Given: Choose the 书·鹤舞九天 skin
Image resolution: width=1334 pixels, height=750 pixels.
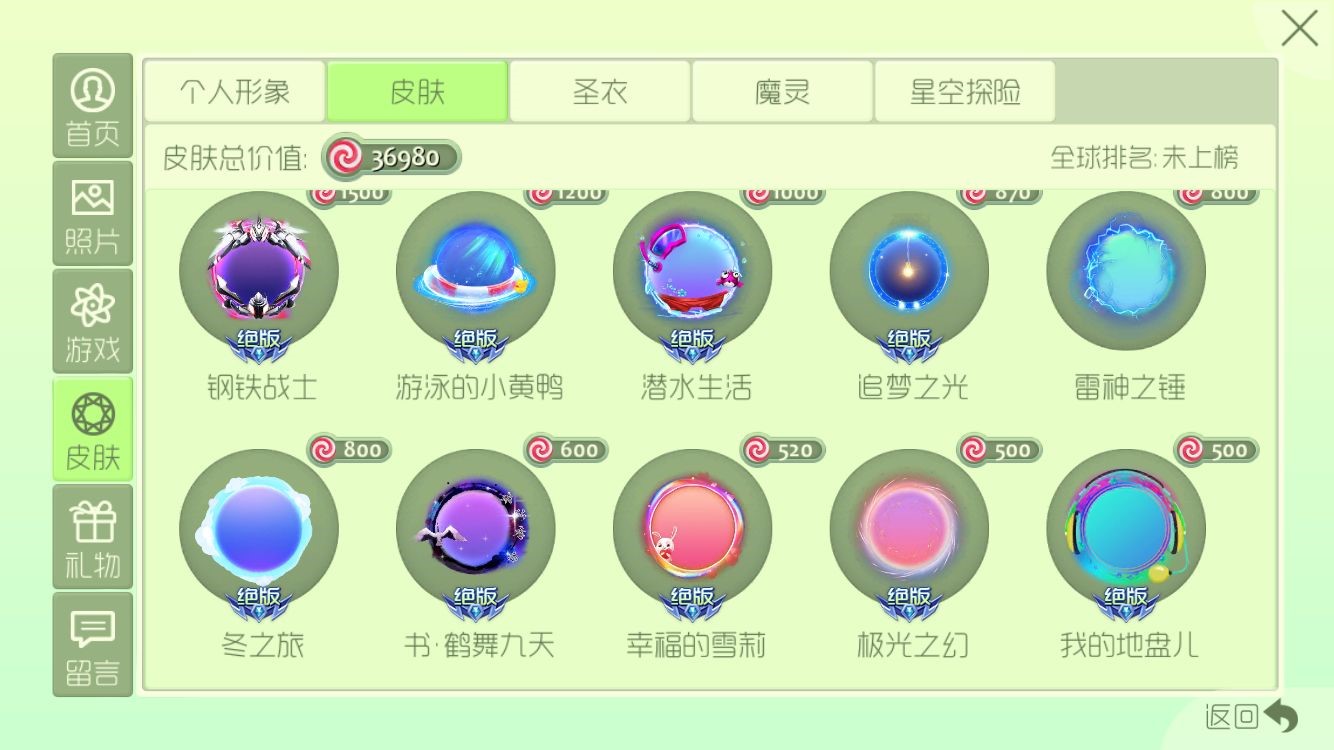Looking at the screenshot, I should point(476,528).
